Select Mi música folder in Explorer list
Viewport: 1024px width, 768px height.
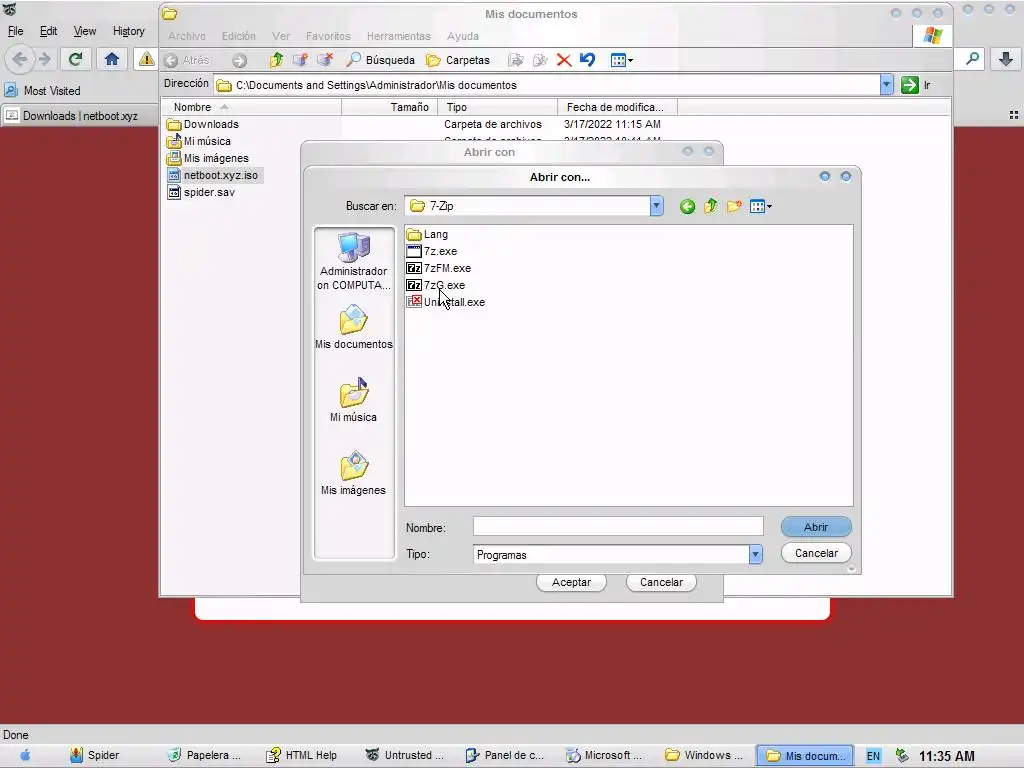tap(199, 141)
